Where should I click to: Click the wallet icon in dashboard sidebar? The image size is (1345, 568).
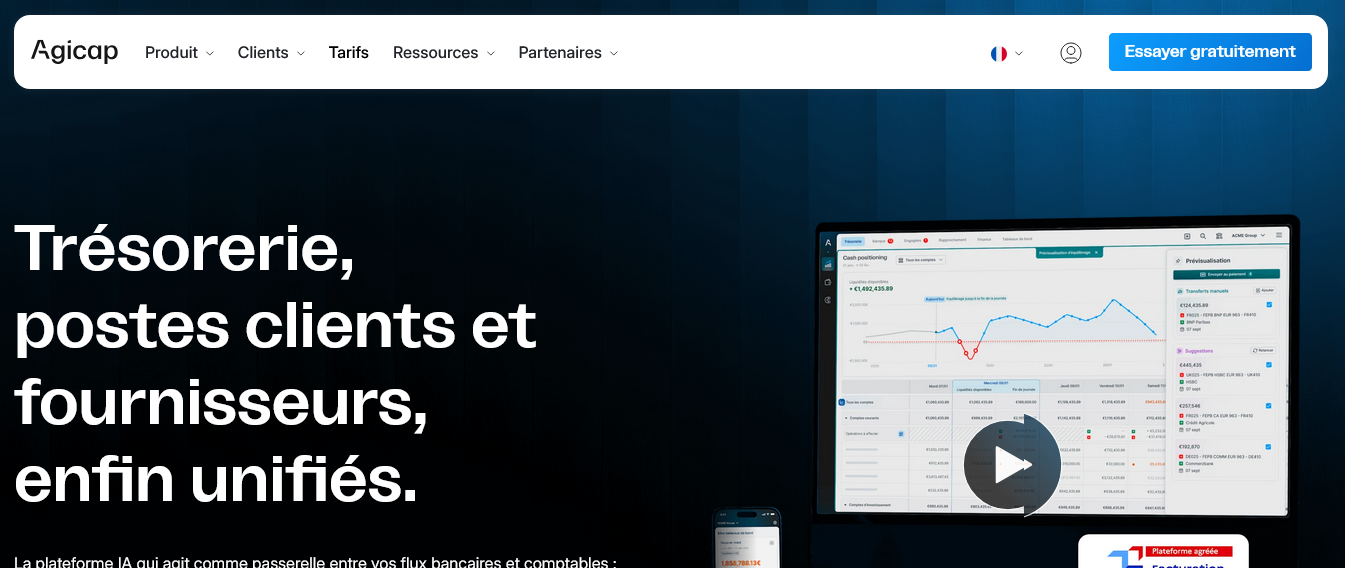[828, 282]
